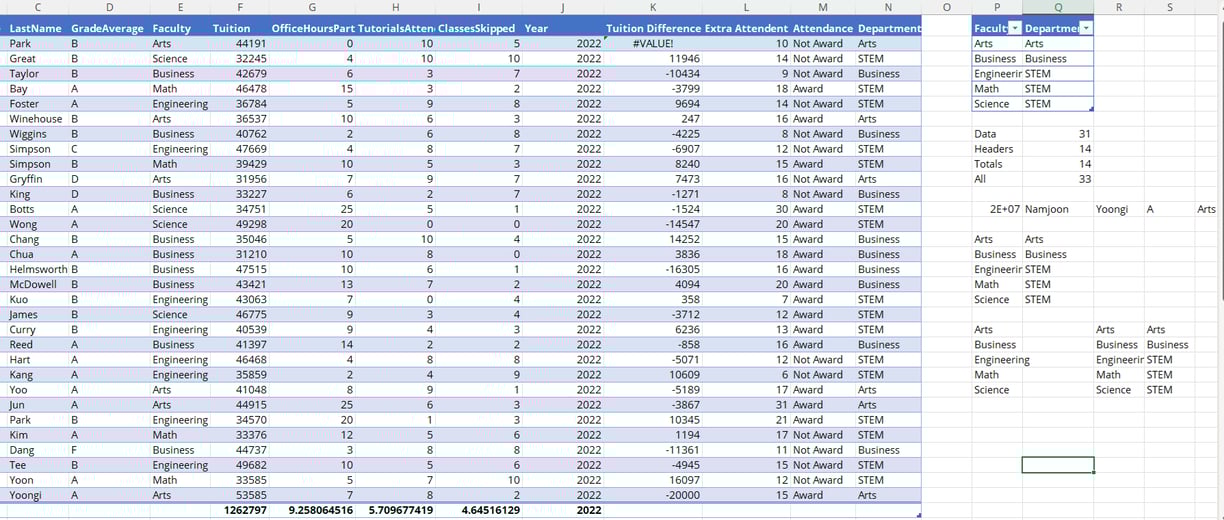Viewport: 1224px width, 520px height.
Task: Select column F header
Action: pos(240,7)
